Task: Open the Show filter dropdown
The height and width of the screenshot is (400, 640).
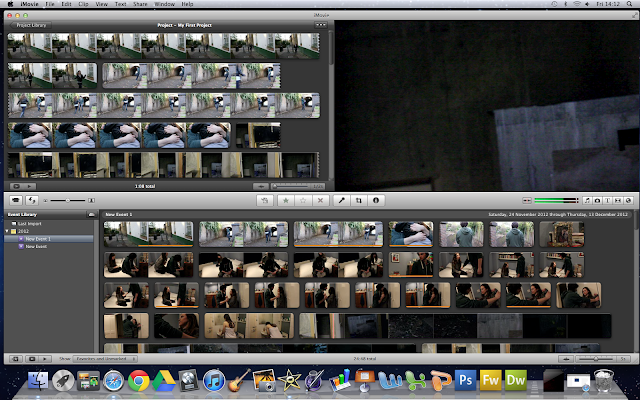Action: point(105,359)
